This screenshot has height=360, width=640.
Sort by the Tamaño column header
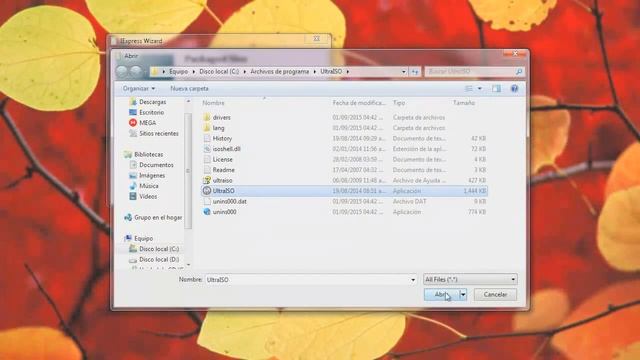[x=464, y=103]
